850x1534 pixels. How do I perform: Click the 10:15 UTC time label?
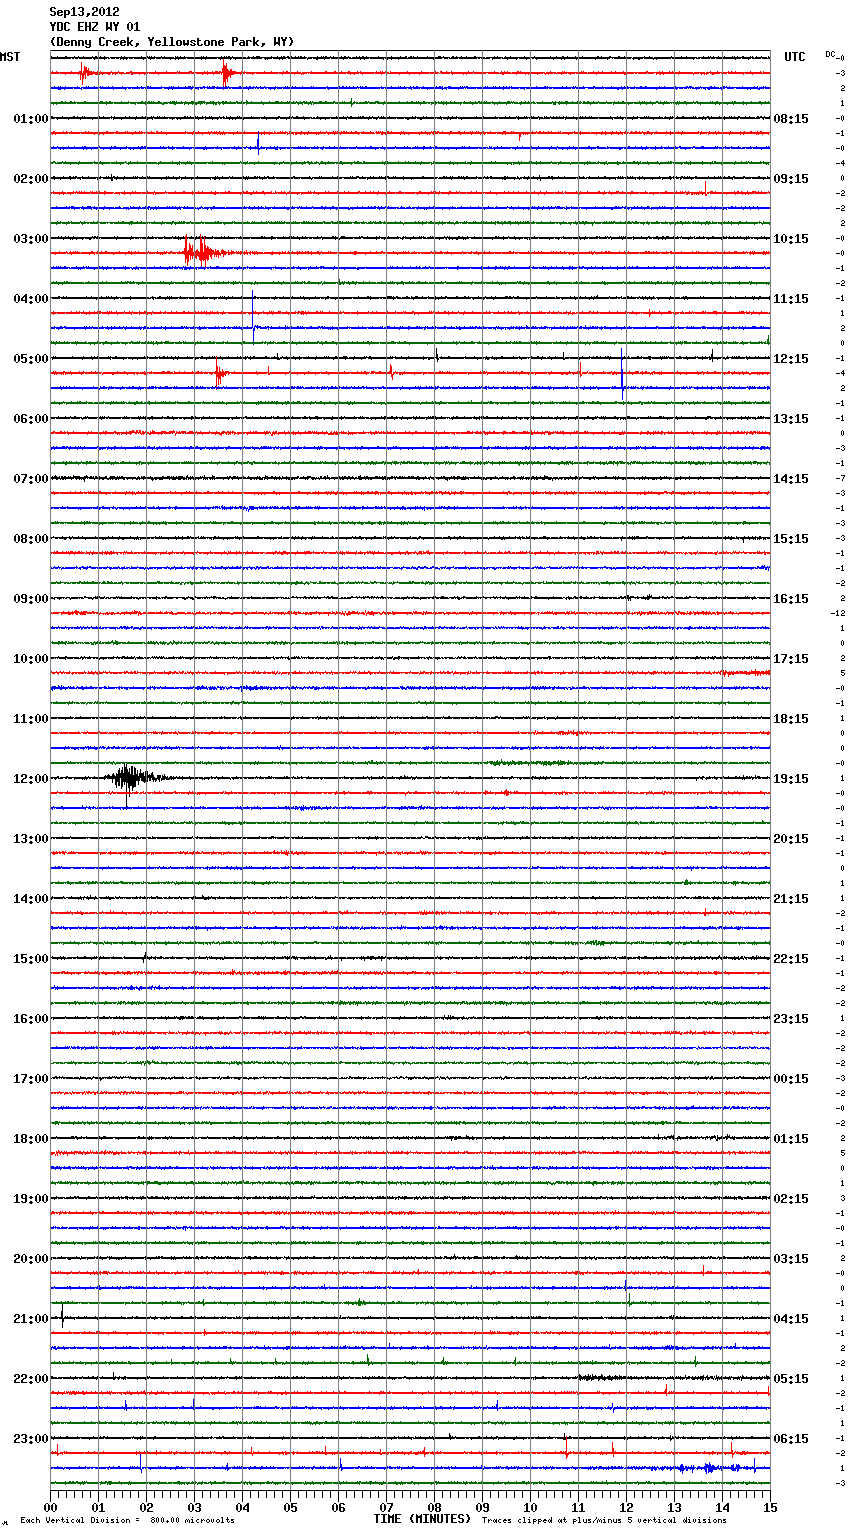tap(791, 239)
